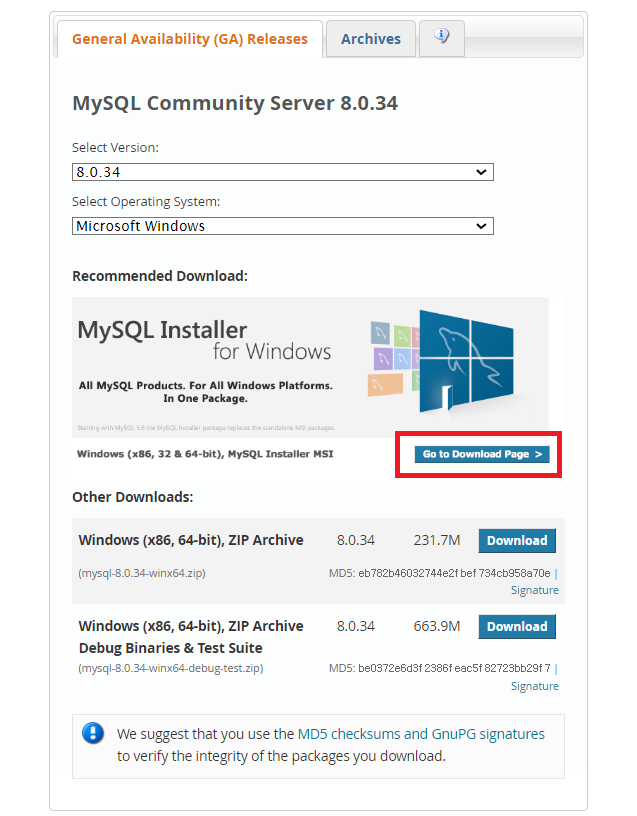This screenshot has height=816, width=637.
Task: Click the MySQL Community Server 8.0.34 title
Action: click(235, 103)
